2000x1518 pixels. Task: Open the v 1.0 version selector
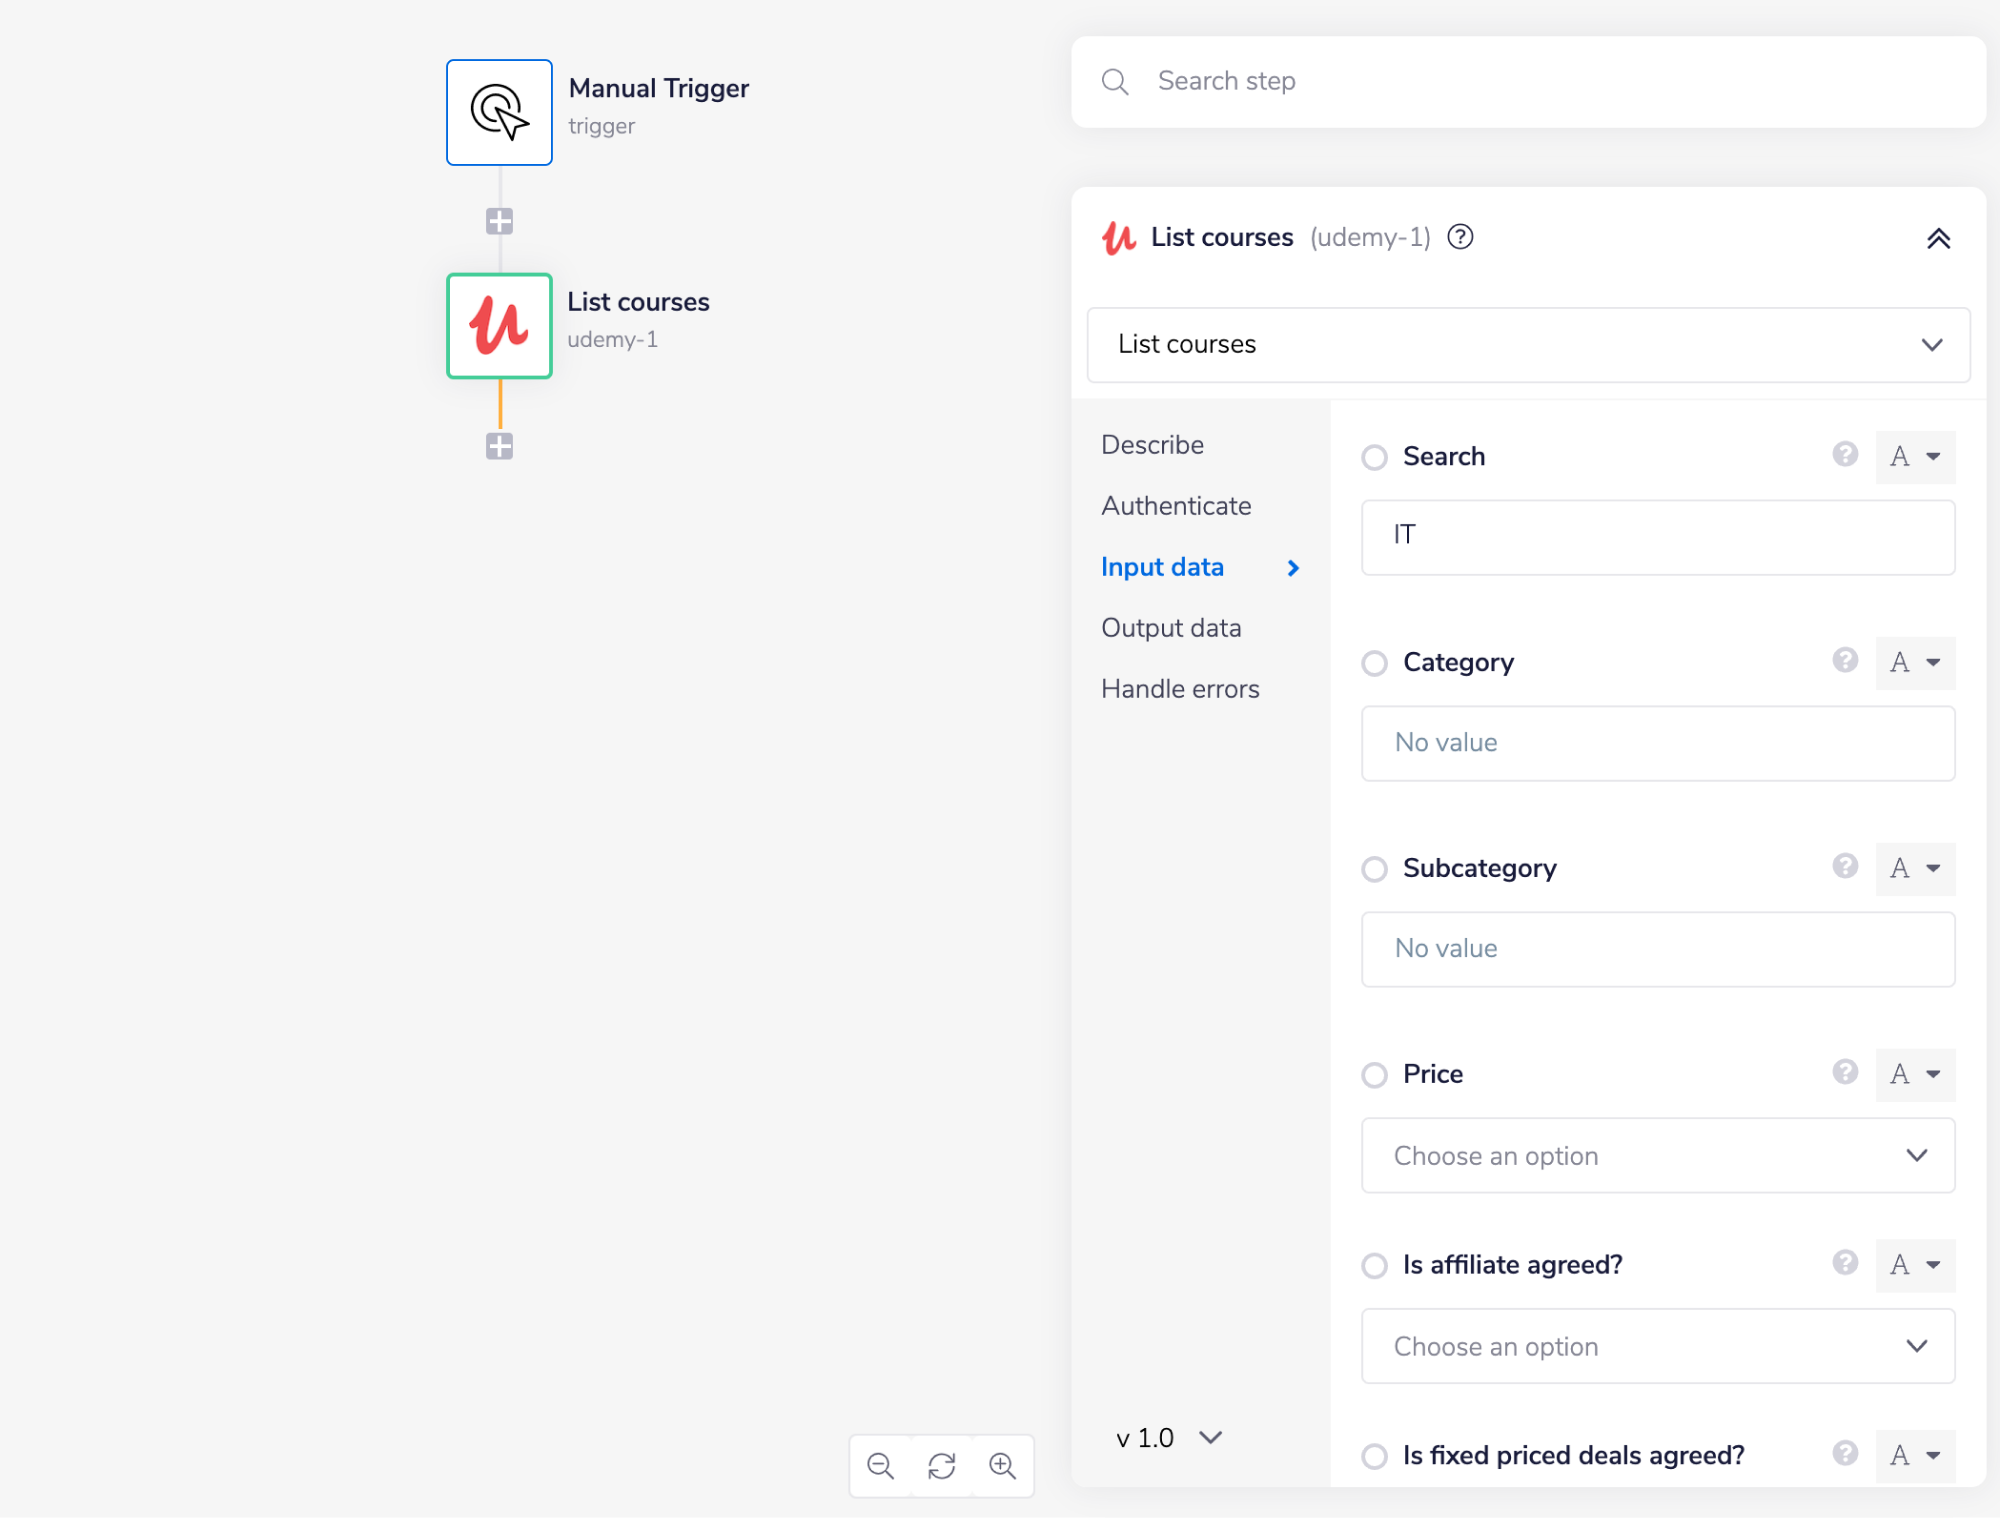coord(1168,1437)
